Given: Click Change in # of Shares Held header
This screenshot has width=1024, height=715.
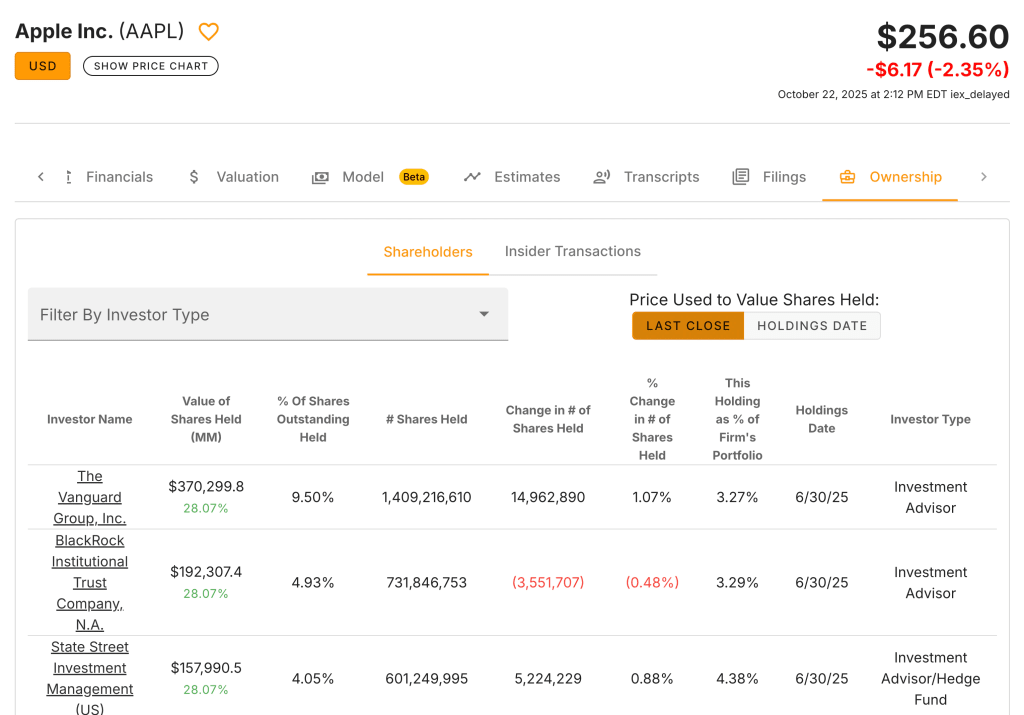Looking at the screenshot, I should coord(548,419).
